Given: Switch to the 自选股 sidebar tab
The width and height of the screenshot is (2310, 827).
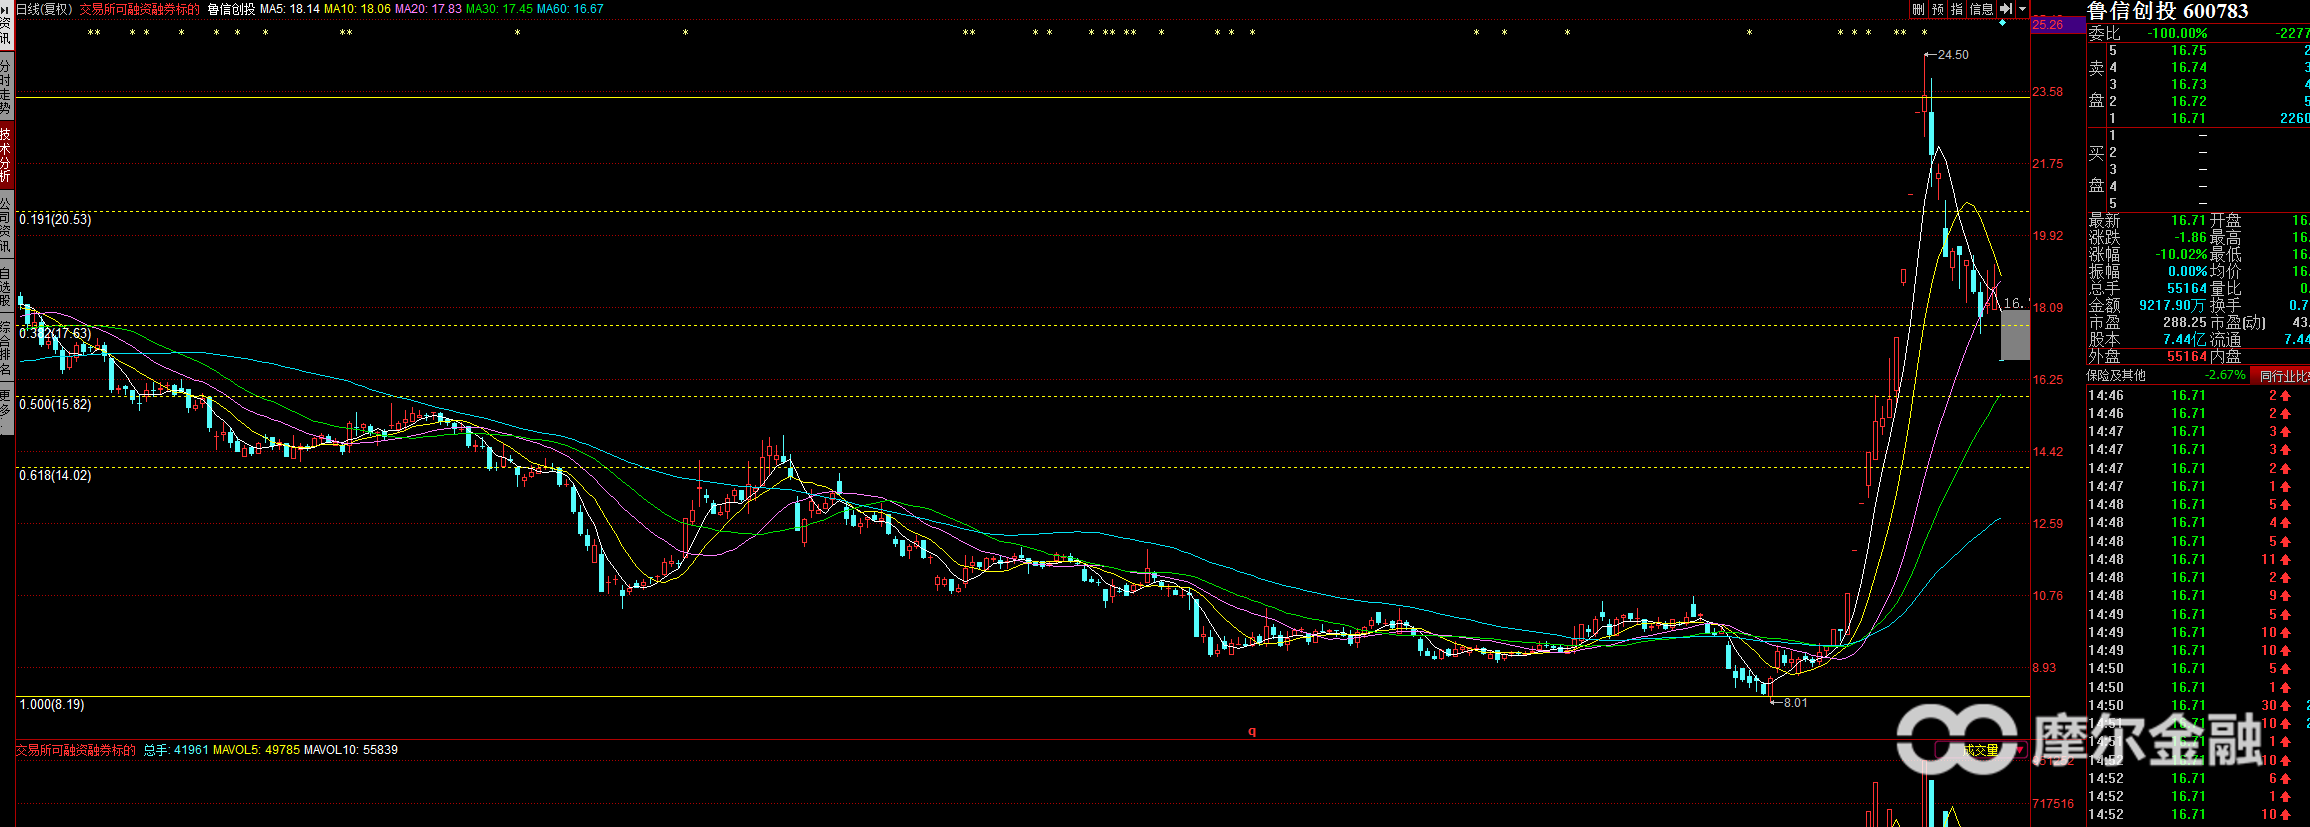Looking at the screenshot, I should 6,287.
